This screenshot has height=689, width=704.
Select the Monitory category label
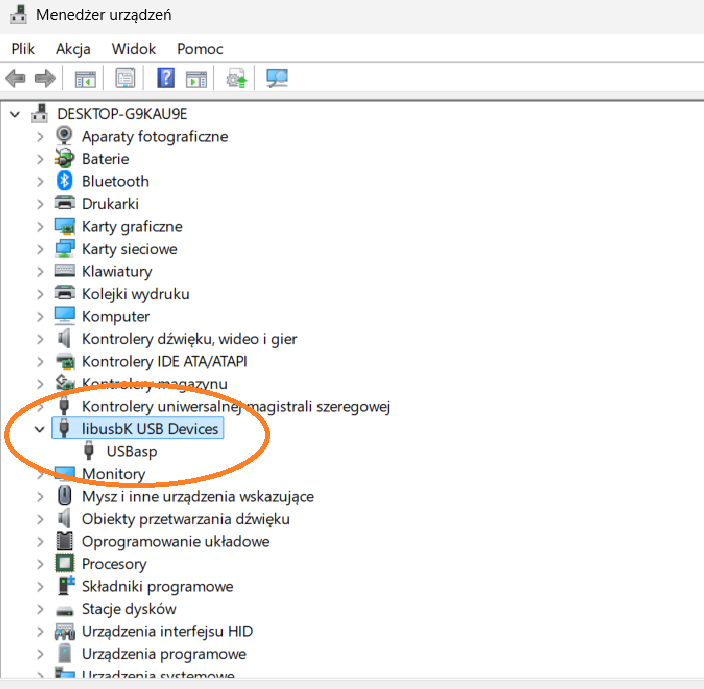click(114, 474)
